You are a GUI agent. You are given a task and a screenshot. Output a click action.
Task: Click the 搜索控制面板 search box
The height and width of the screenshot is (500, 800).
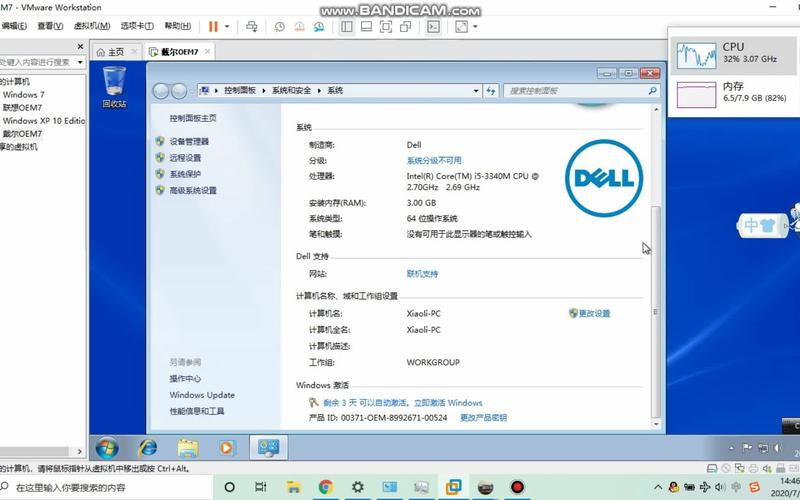(x=582, y=91)
